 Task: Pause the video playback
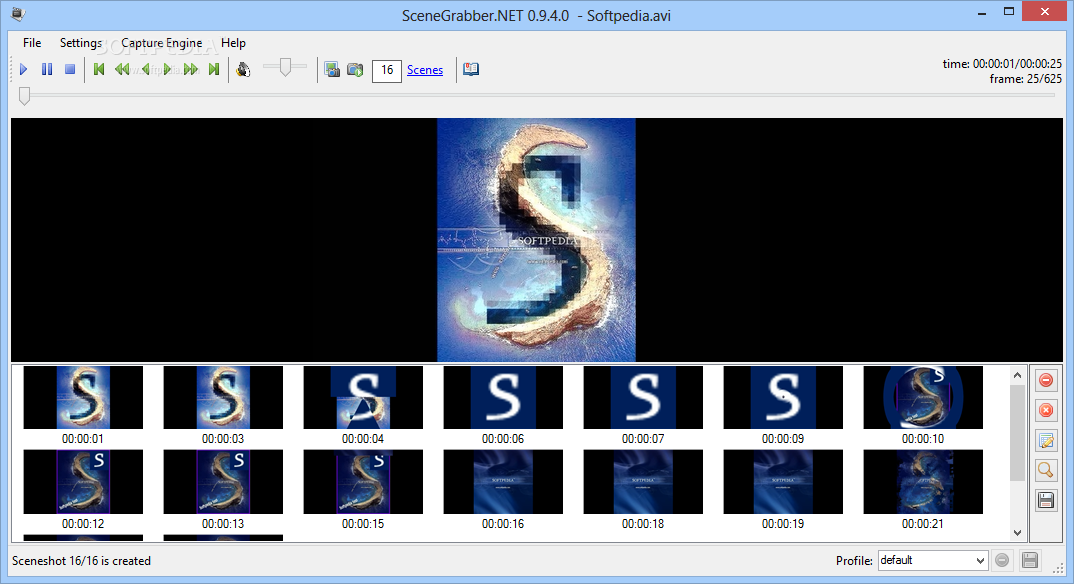[47, 69]
